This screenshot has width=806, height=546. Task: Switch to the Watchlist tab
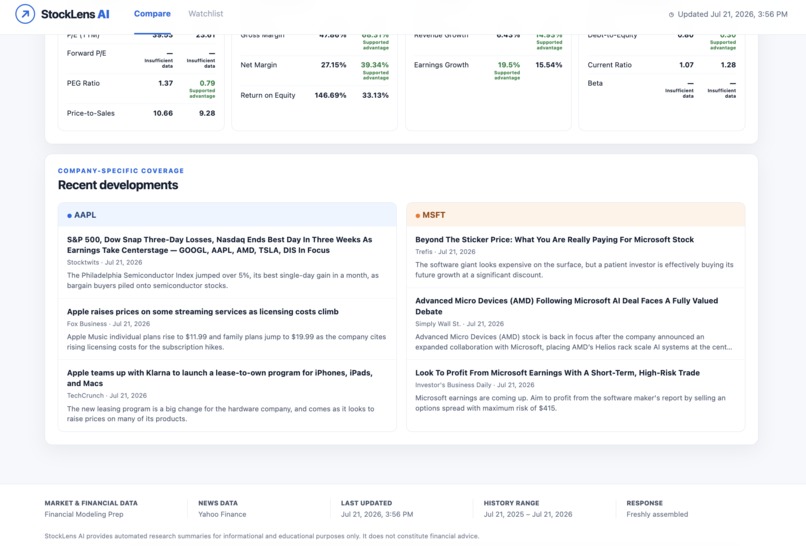(206, 14)
